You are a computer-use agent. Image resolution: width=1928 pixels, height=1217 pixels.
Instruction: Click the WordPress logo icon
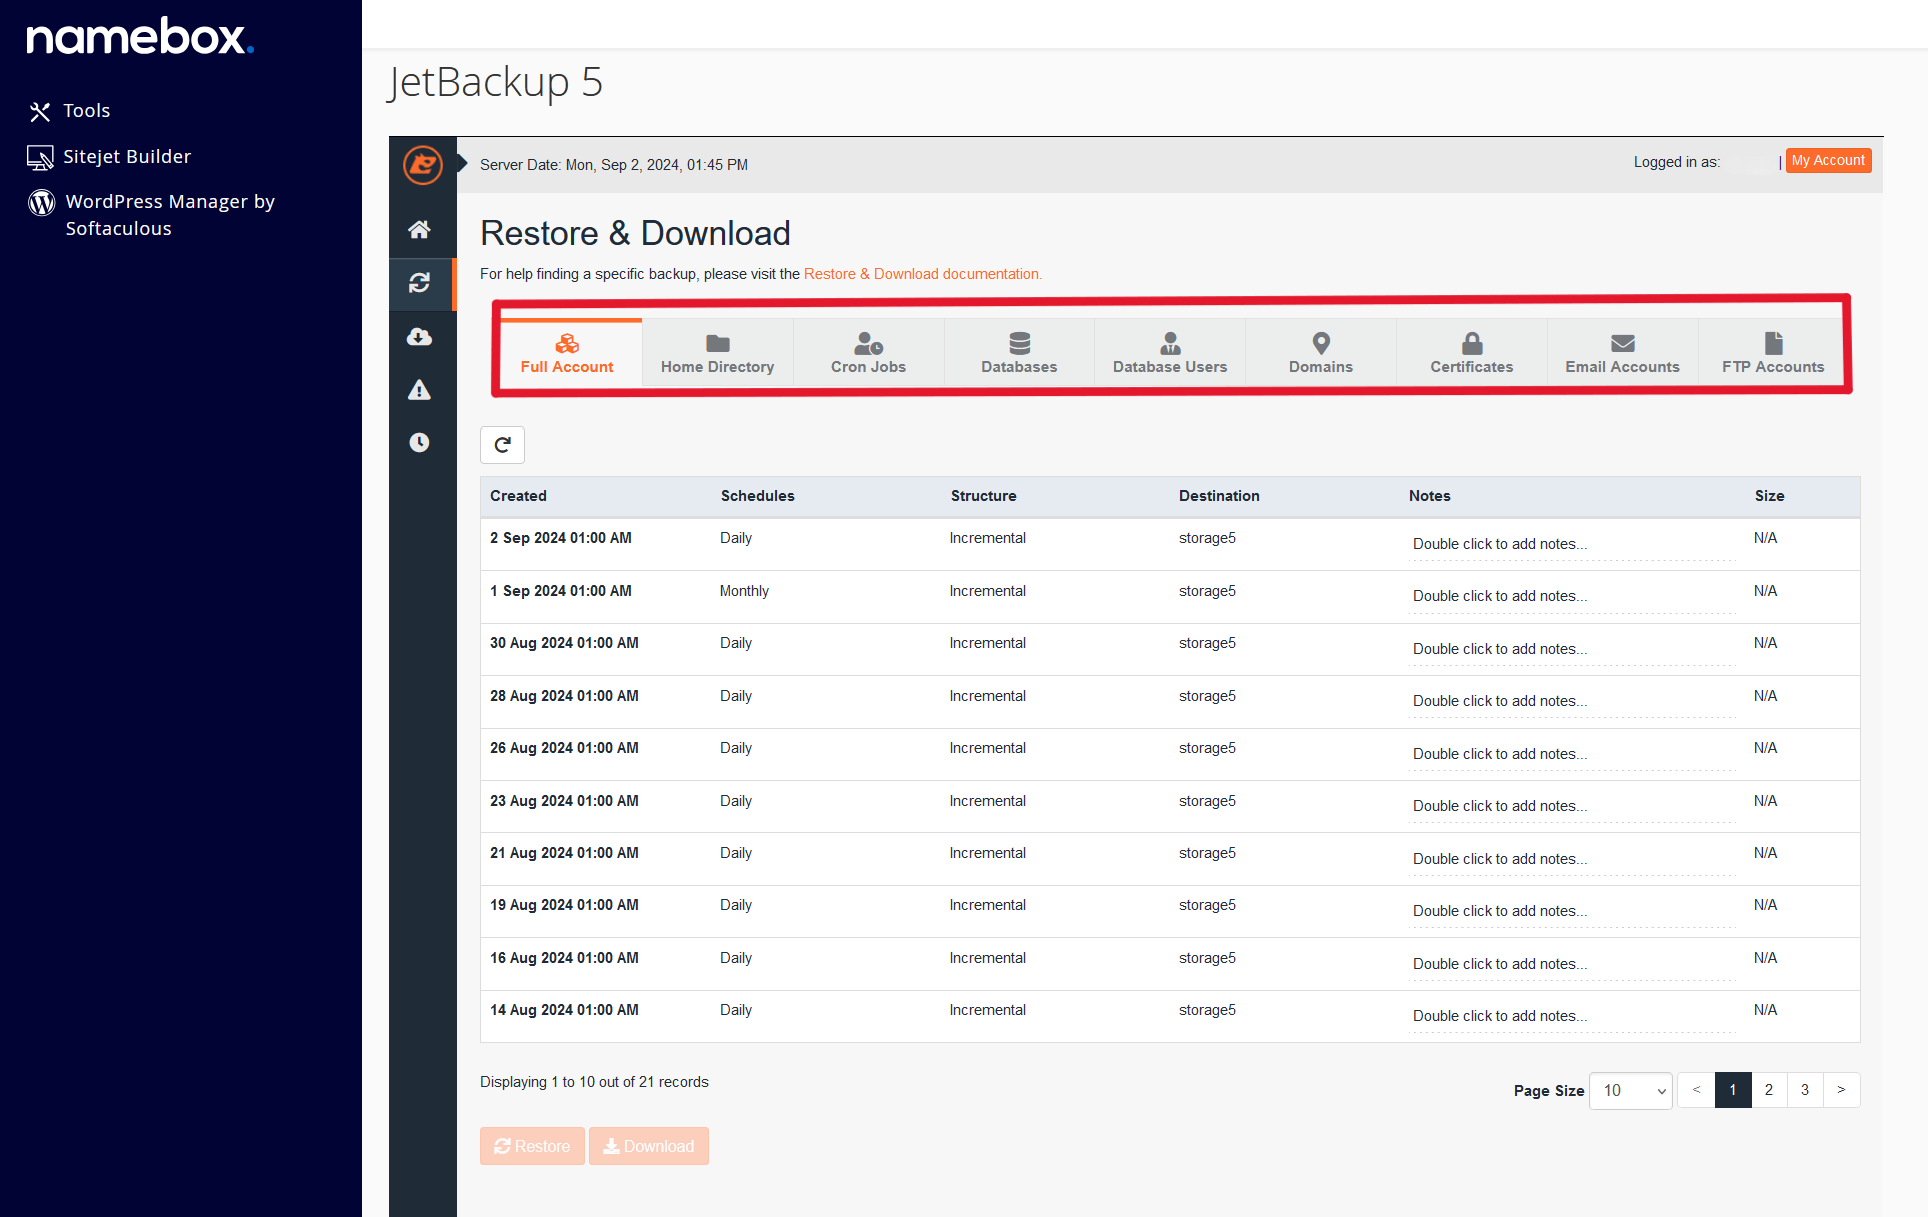[x=41, y=203]
